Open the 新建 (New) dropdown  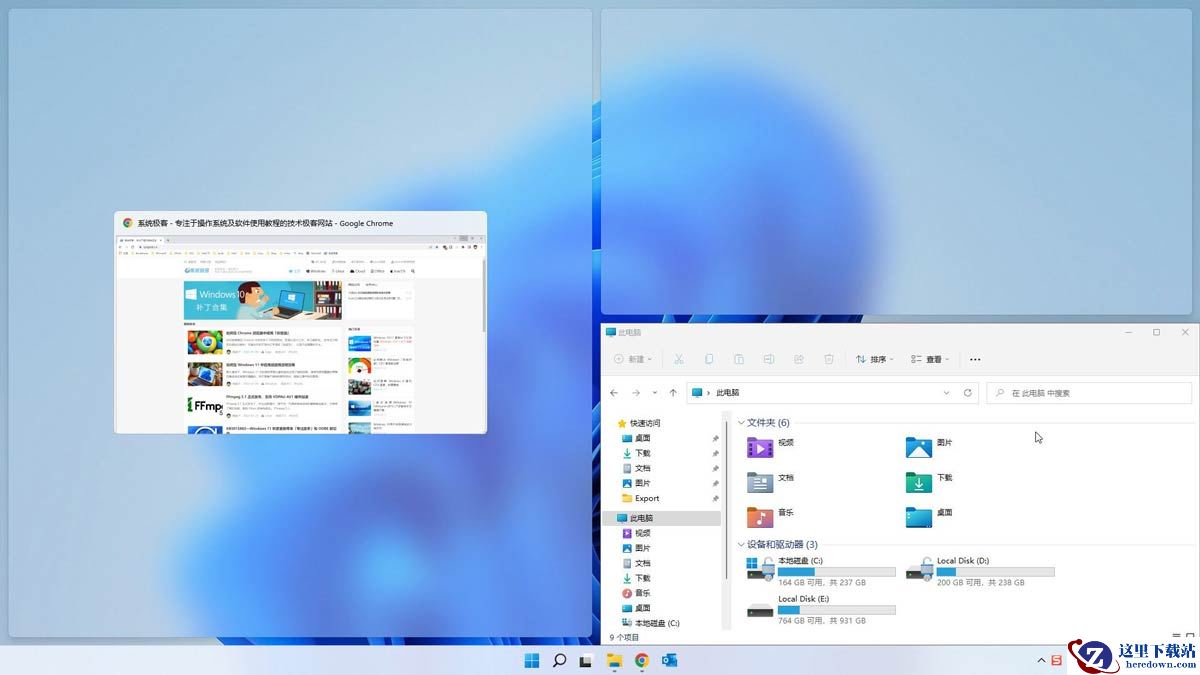(x=633, y=359)
